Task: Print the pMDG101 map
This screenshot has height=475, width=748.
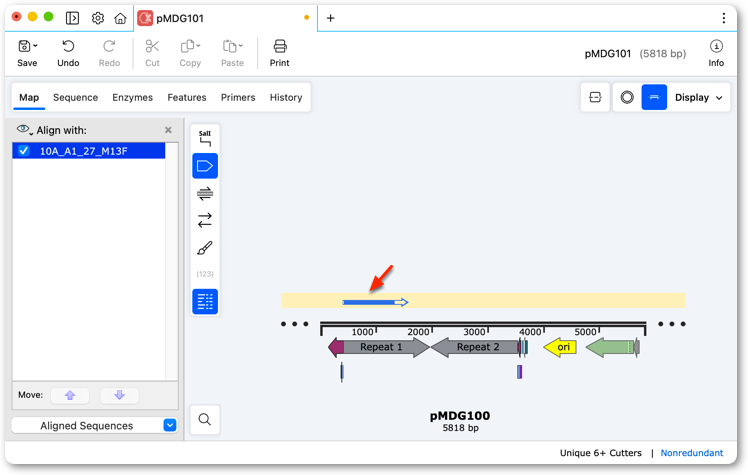Action: 280,53
